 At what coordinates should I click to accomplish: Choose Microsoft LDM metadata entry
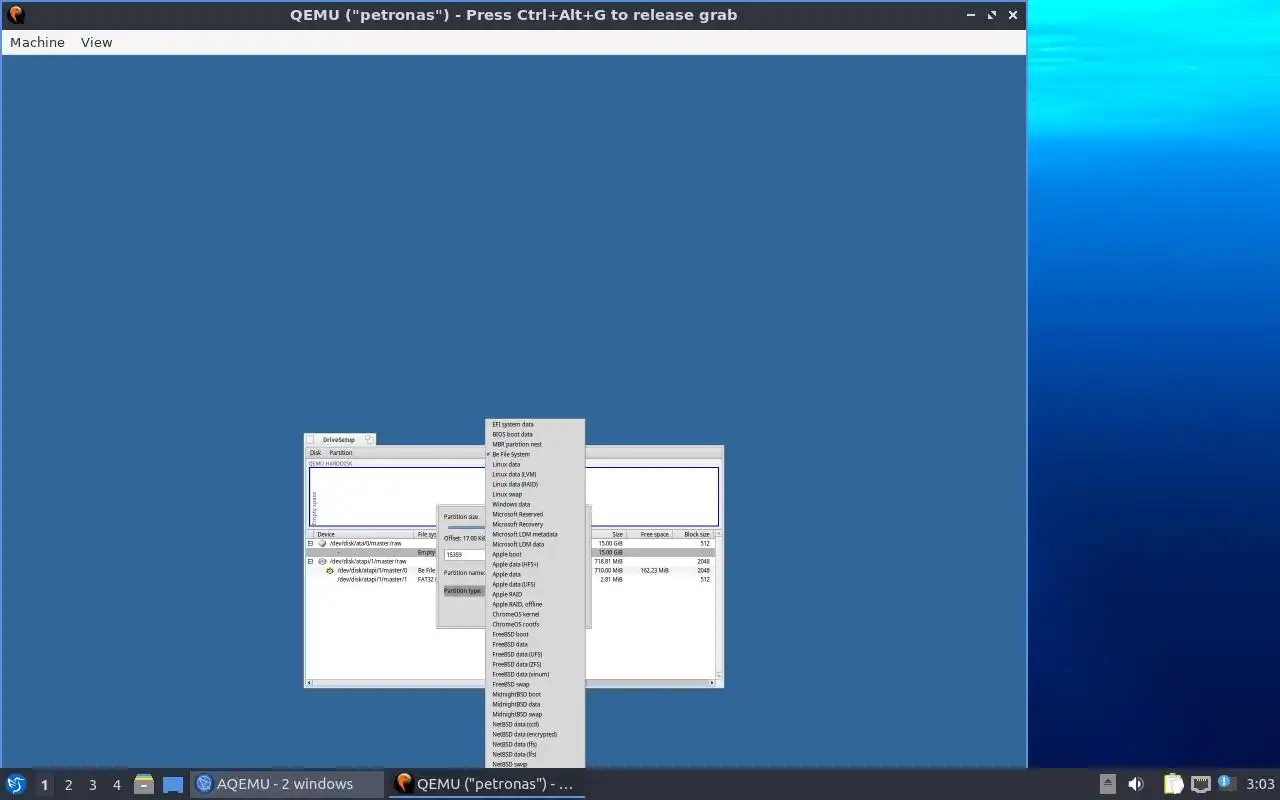[535, 534]
